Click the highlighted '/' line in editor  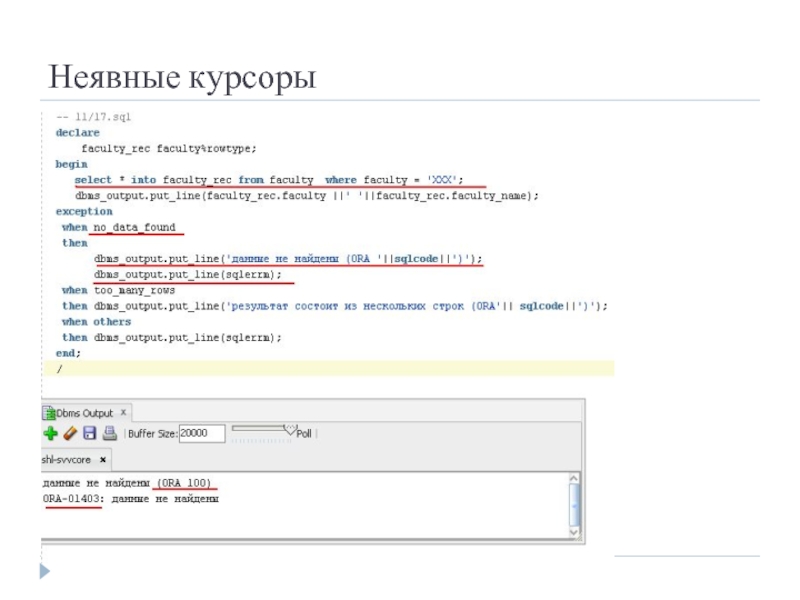[x=329, y=368]
